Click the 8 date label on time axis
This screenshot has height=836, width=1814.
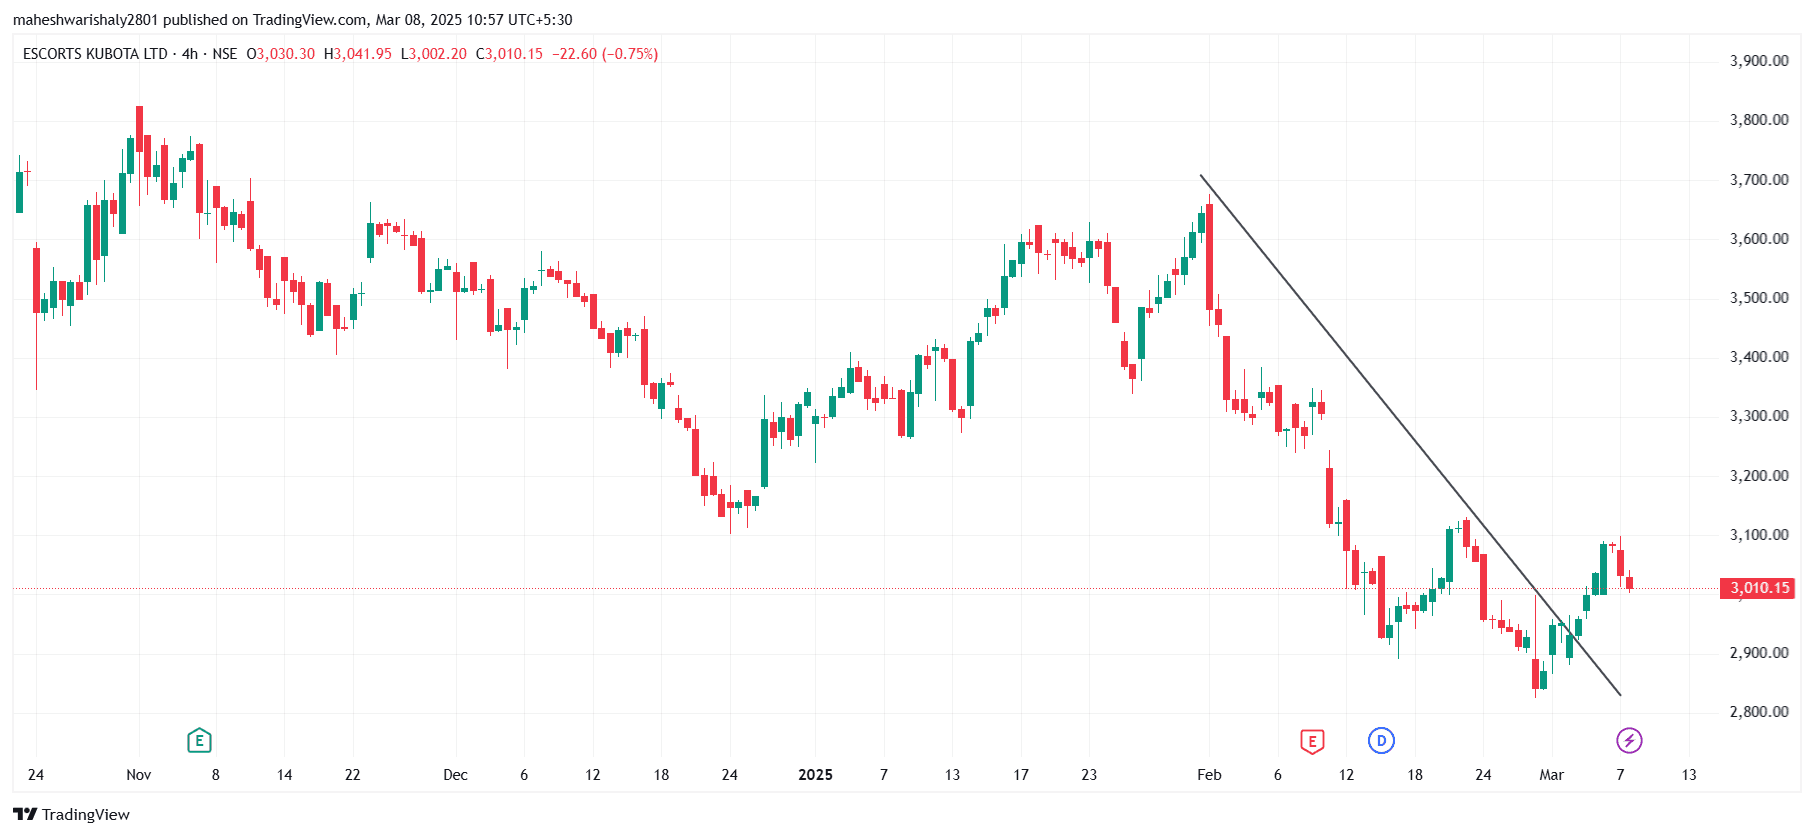click(216, 775)
